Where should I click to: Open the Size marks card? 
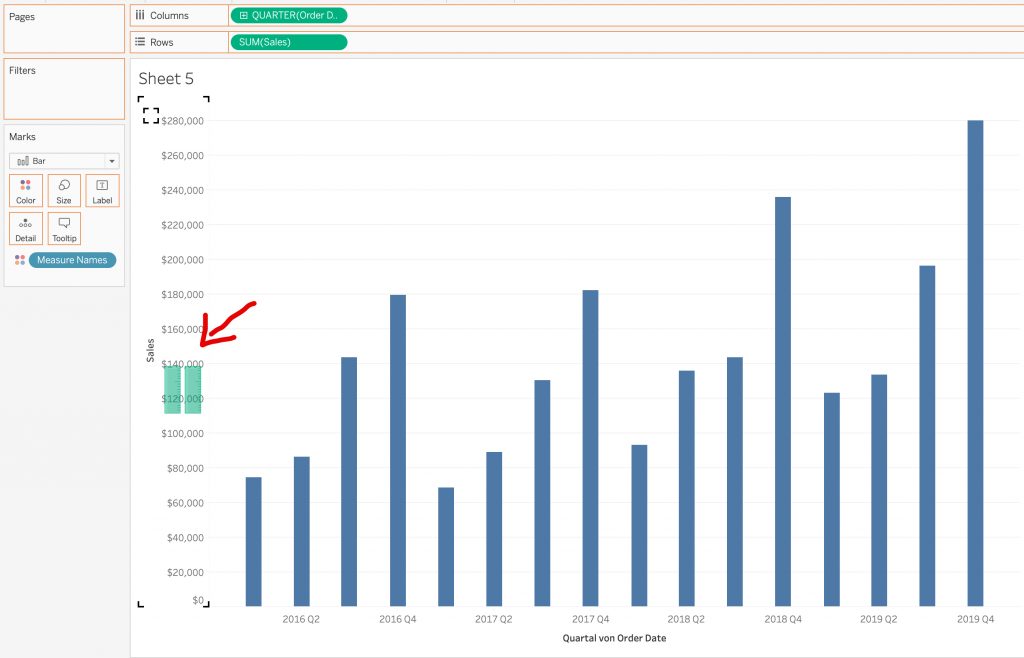[x=64, y=191]
